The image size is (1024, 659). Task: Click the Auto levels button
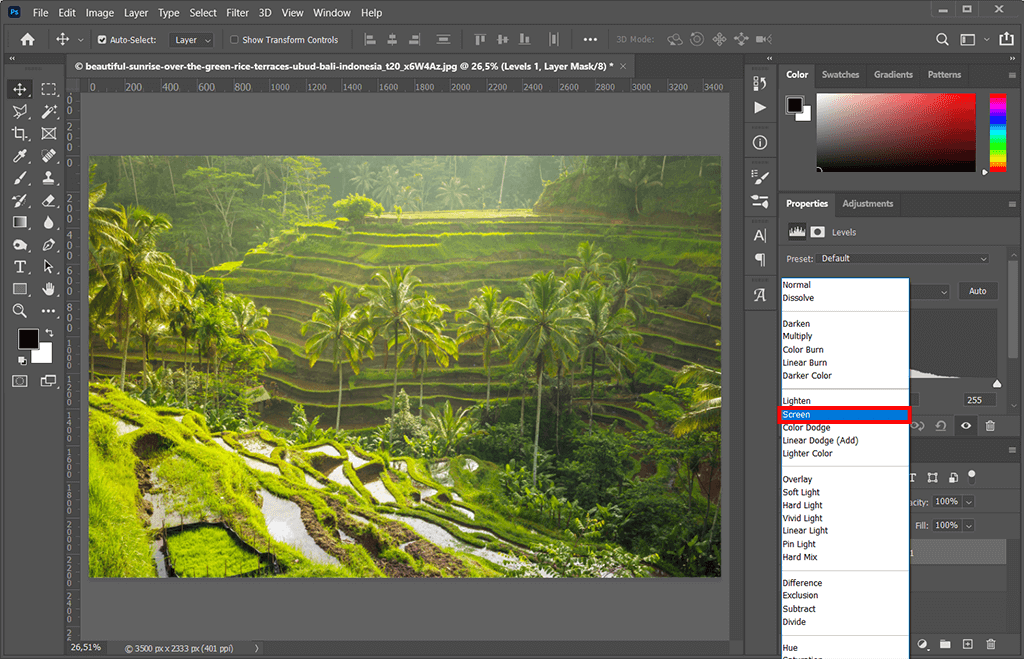coord(977,291)
